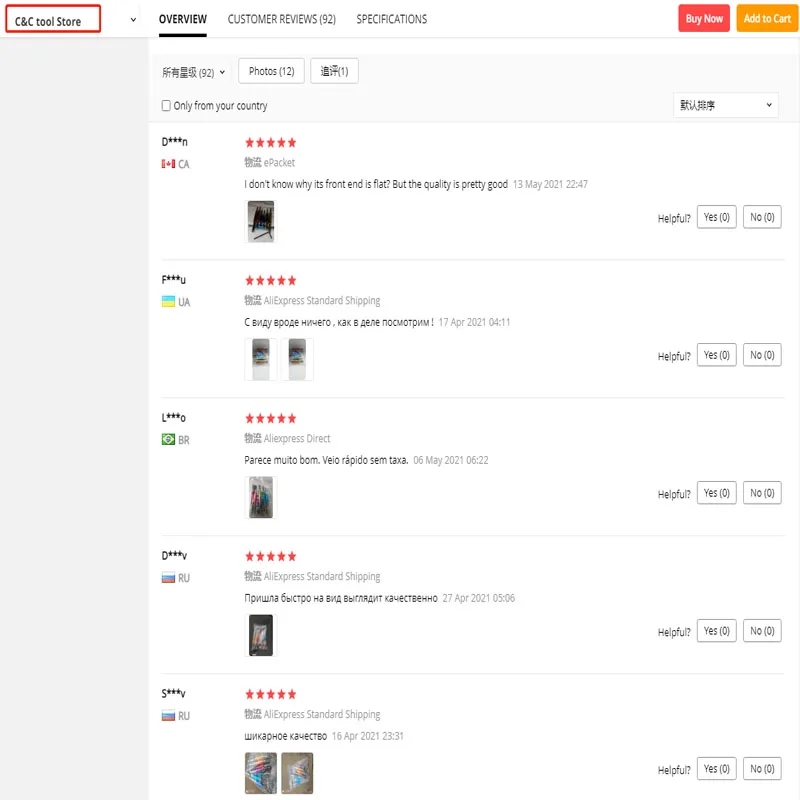Filter reviews by 追评(1)
Screen dimensions: 800x800
coord(334,71)
